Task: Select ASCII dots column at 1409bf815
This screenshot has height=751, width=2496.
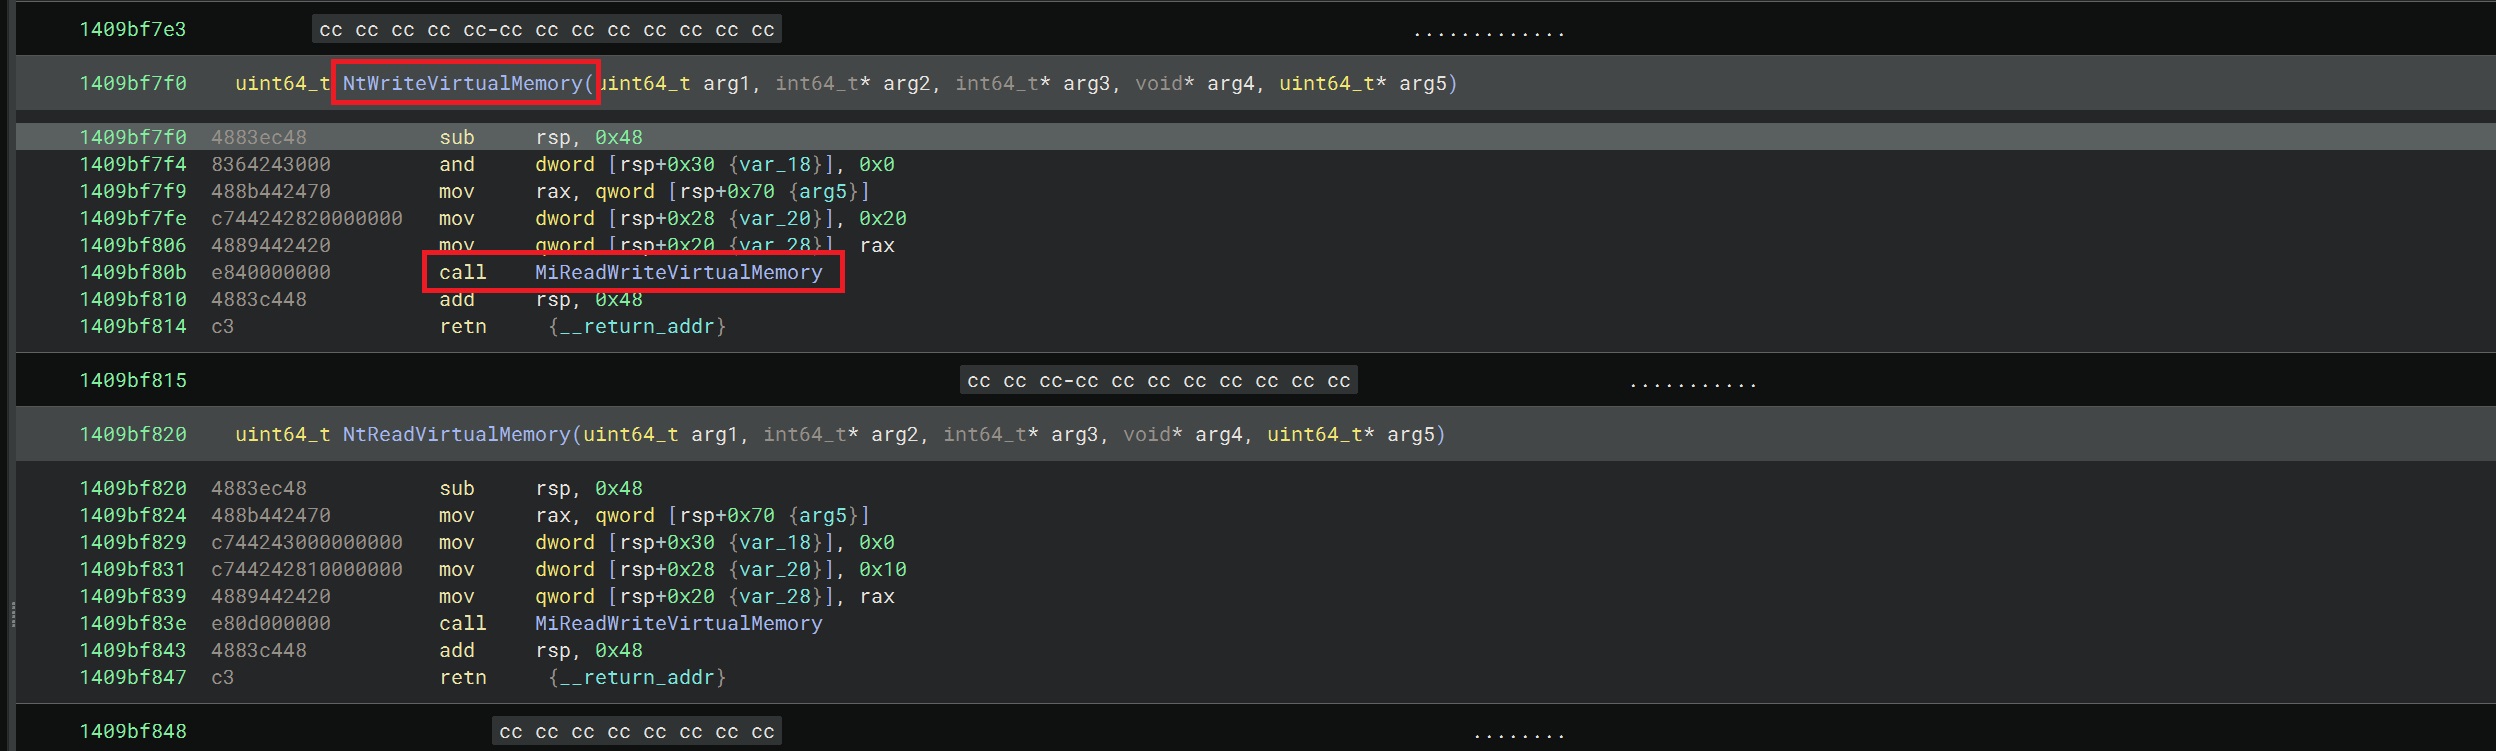Action: point(1693,385)
